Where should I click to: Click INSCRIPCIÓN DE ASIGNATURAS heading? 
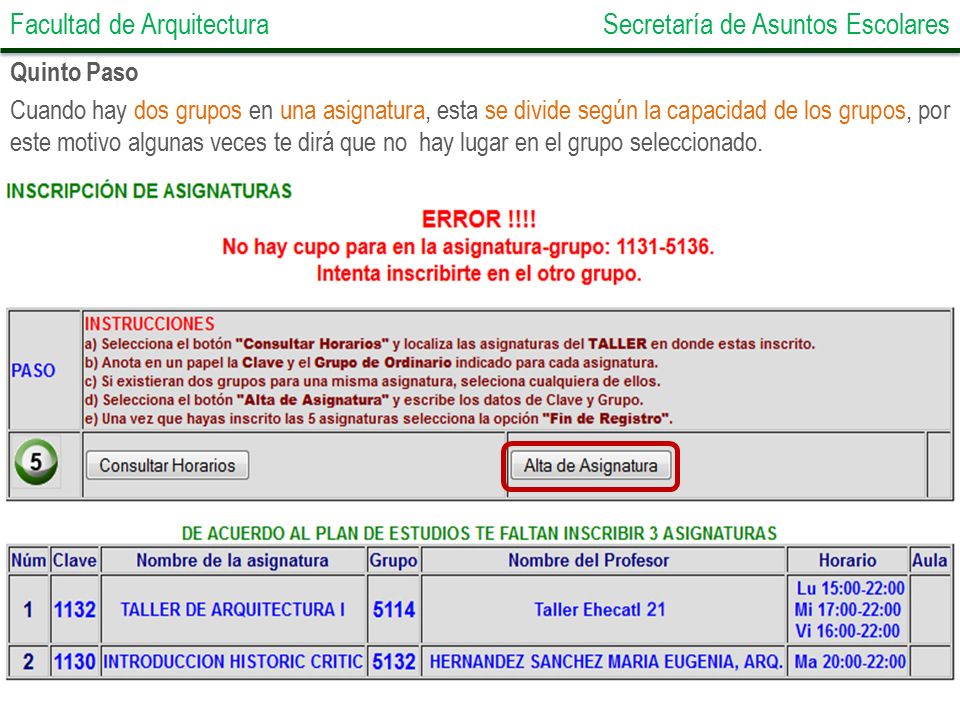tap(149, 191)
